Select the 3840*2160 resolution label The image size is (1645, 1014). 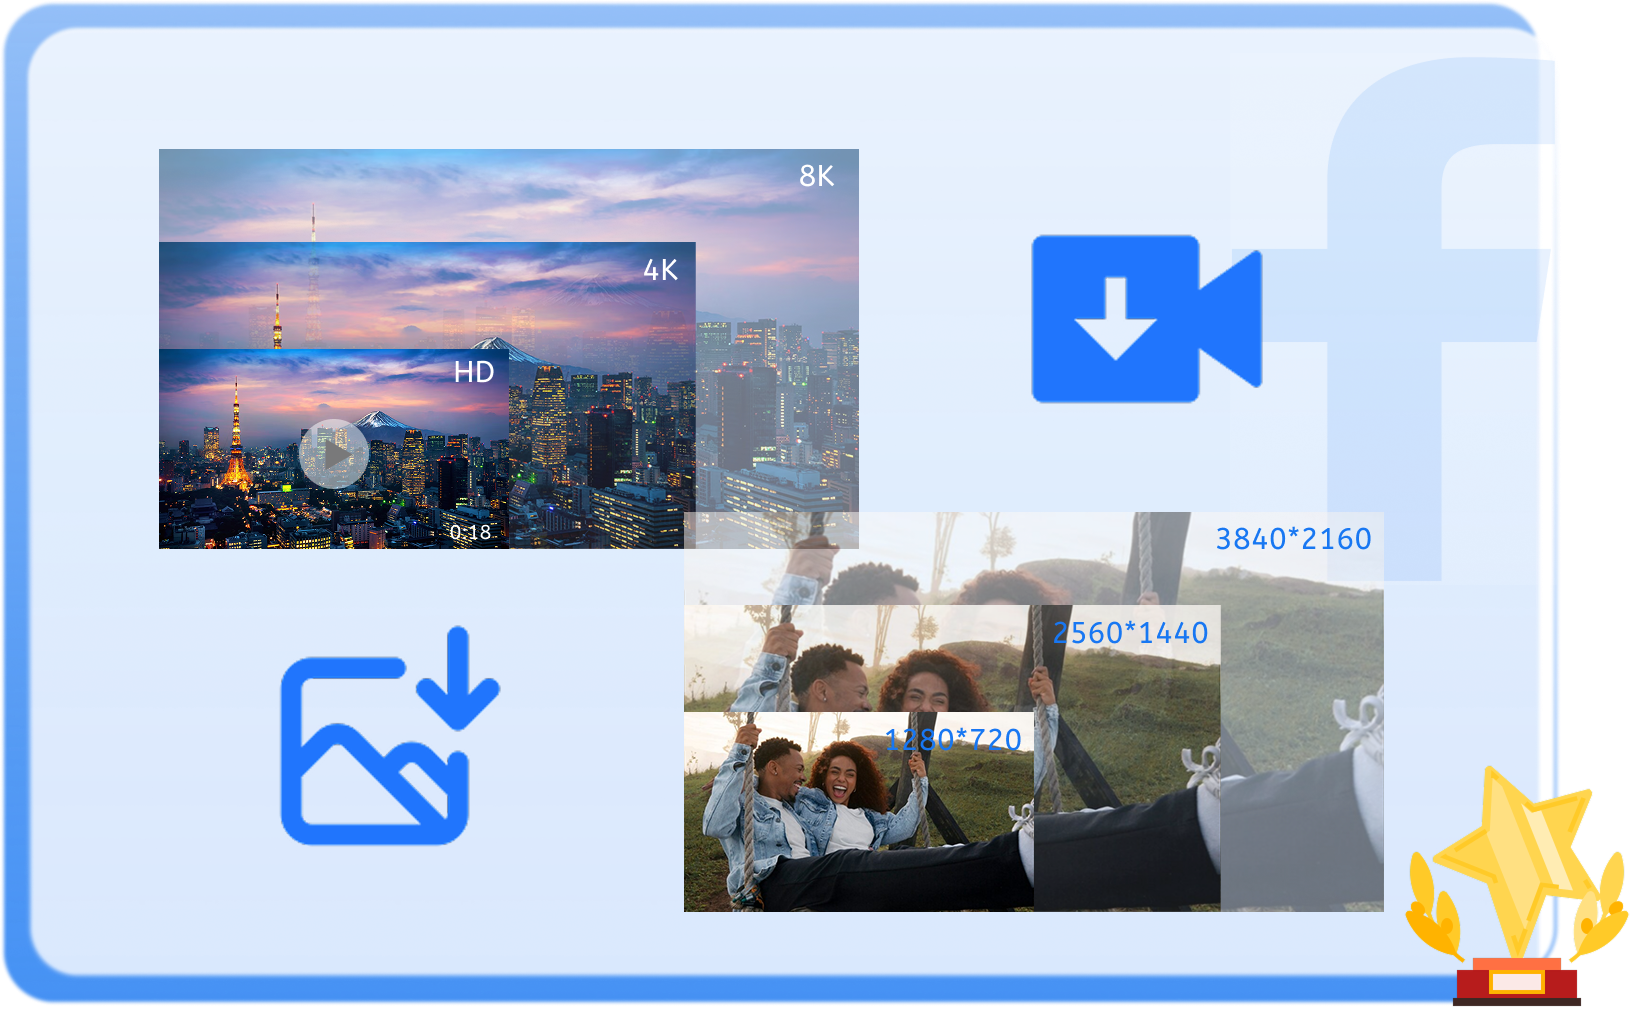pyautogui.click(x=1293, y=539)
